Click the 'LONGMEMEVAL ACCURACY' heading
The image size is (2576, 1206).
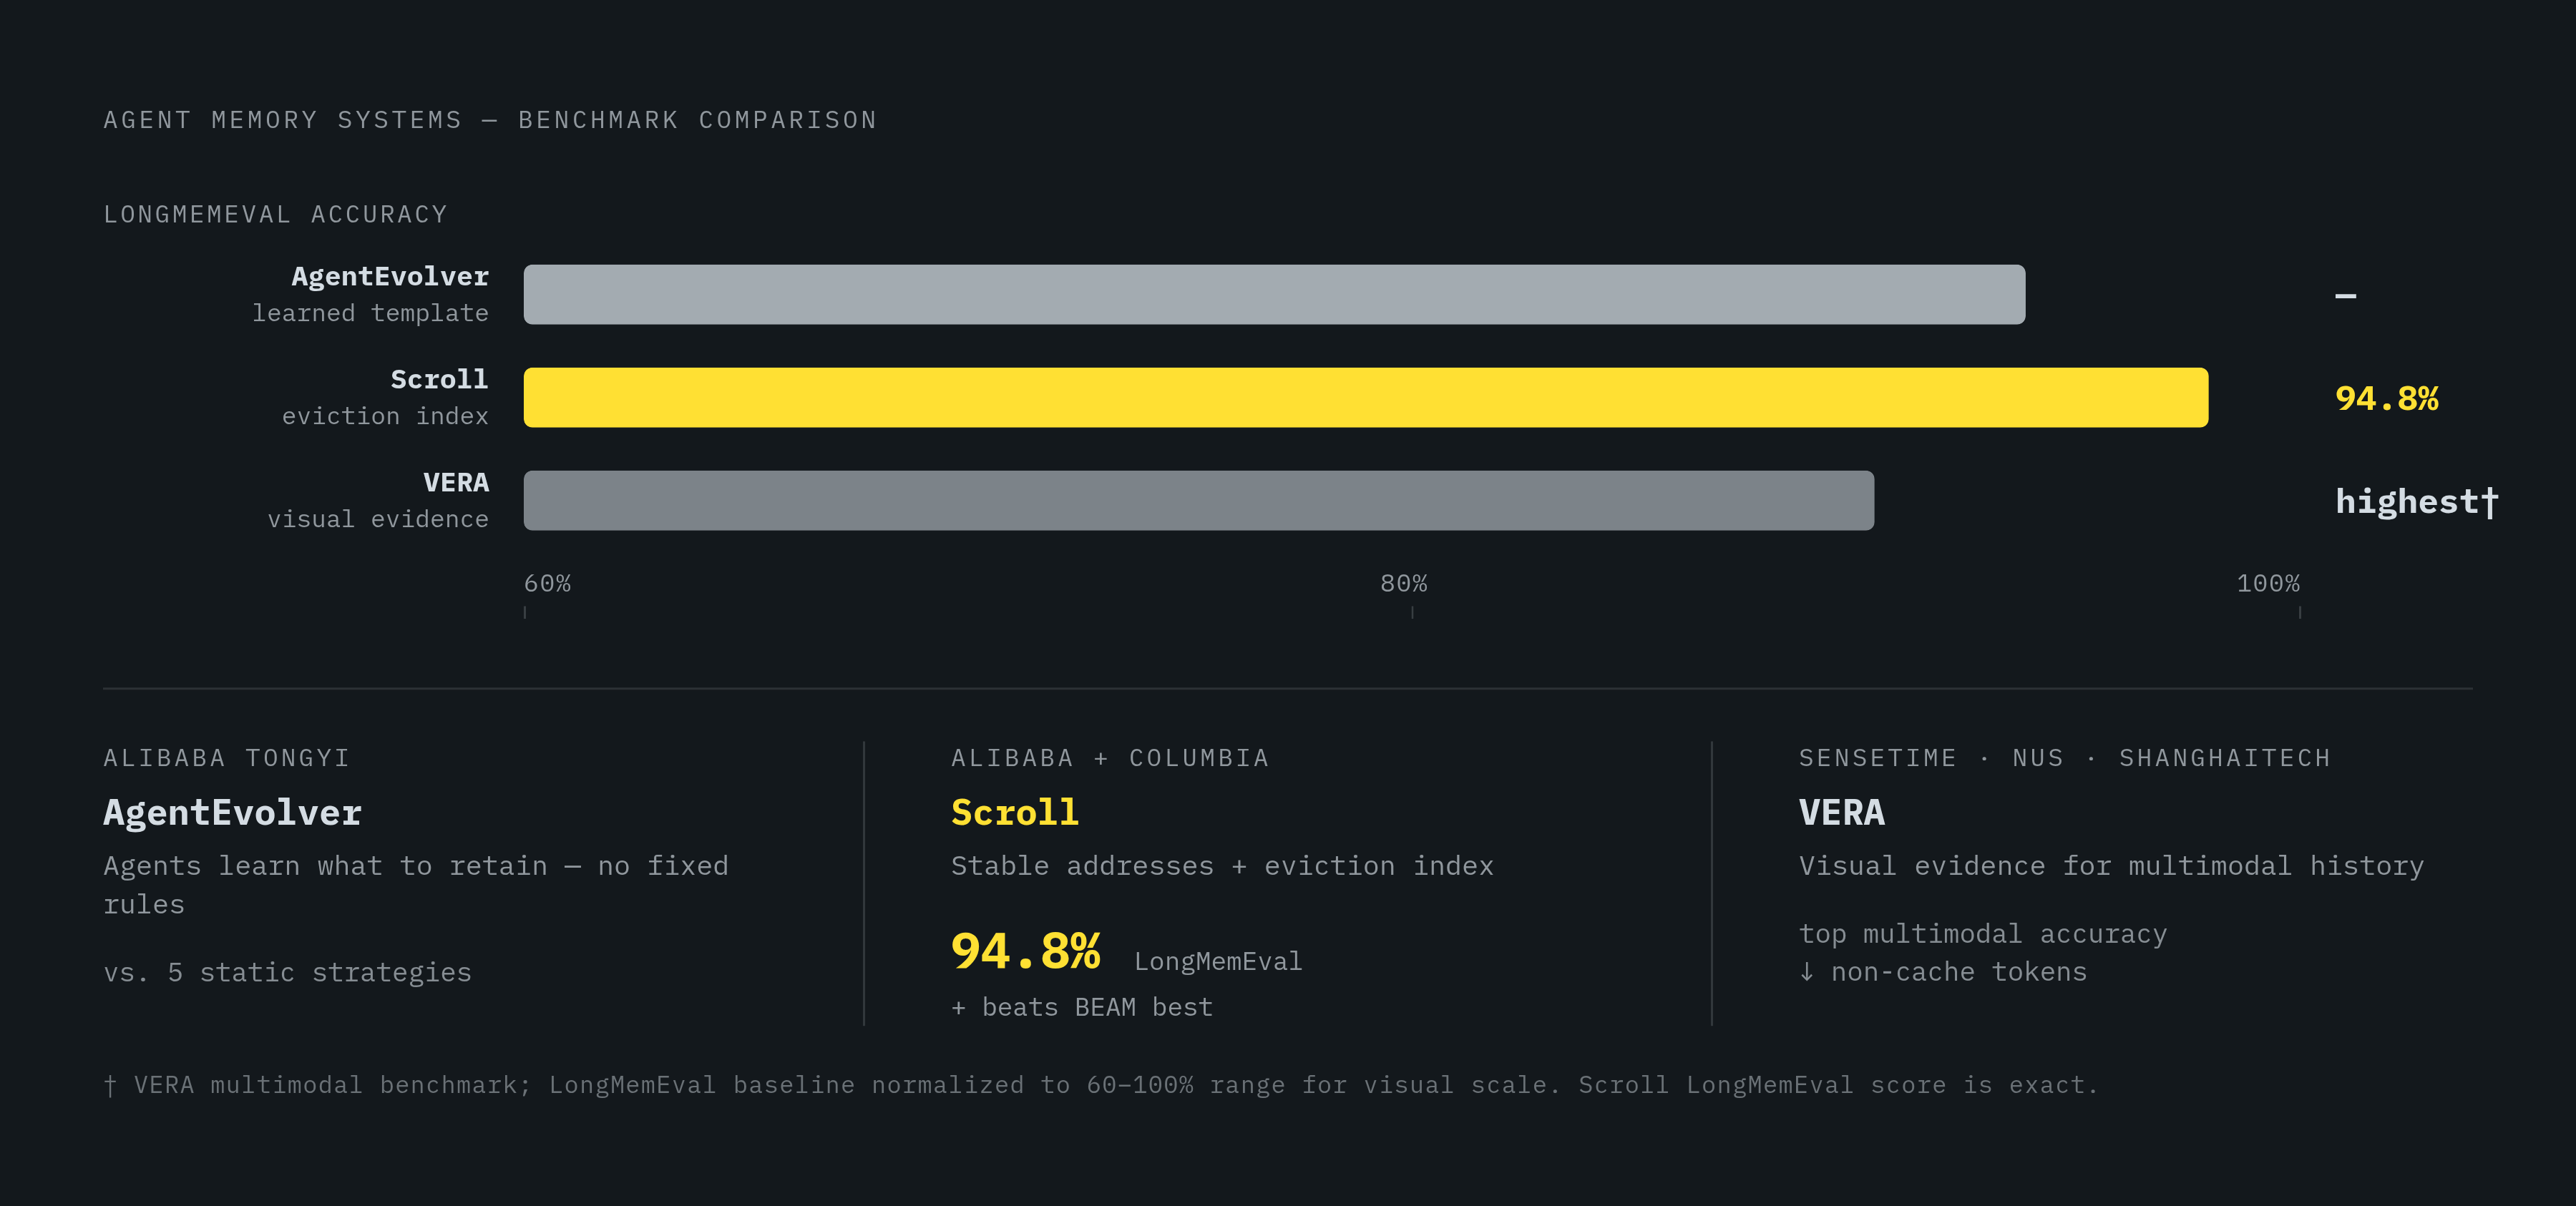tap(275, 214)
